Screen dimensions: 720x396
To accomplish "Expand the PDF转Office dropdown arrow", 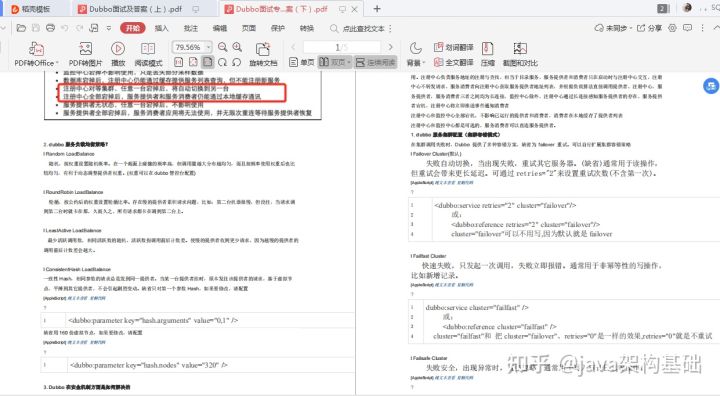I will [57, 63].
